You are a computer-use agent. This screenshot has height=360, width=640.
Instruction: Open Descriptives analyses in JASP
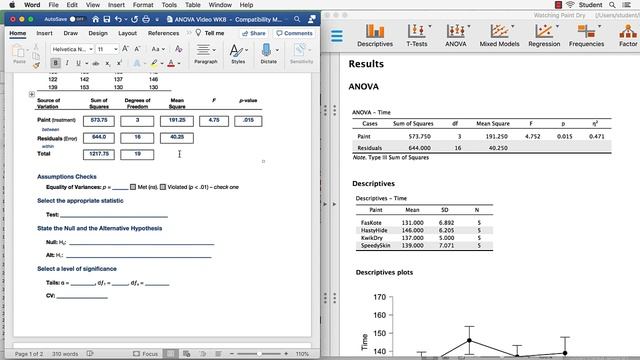[375, 36]
